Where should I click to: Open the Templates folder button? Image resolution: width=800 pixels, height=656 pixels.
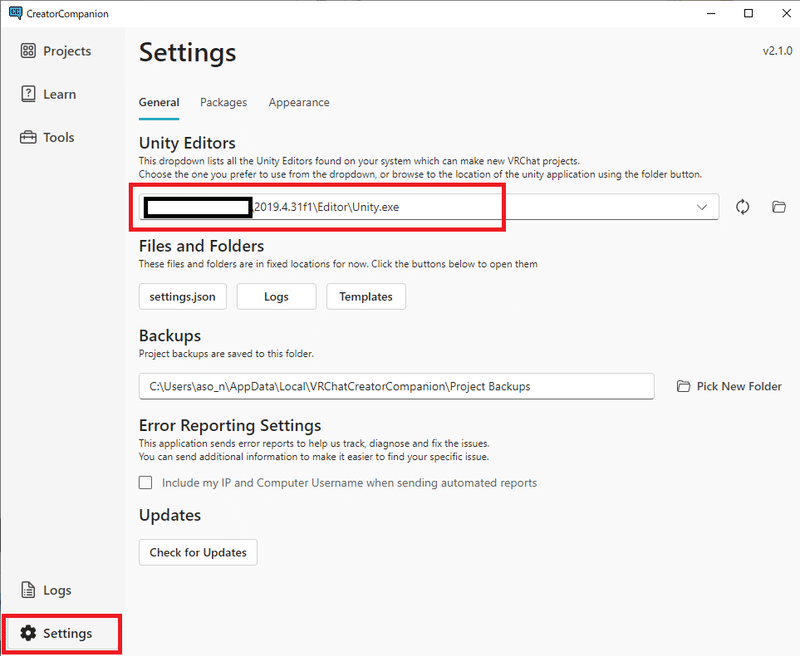[x=366, y=297]
